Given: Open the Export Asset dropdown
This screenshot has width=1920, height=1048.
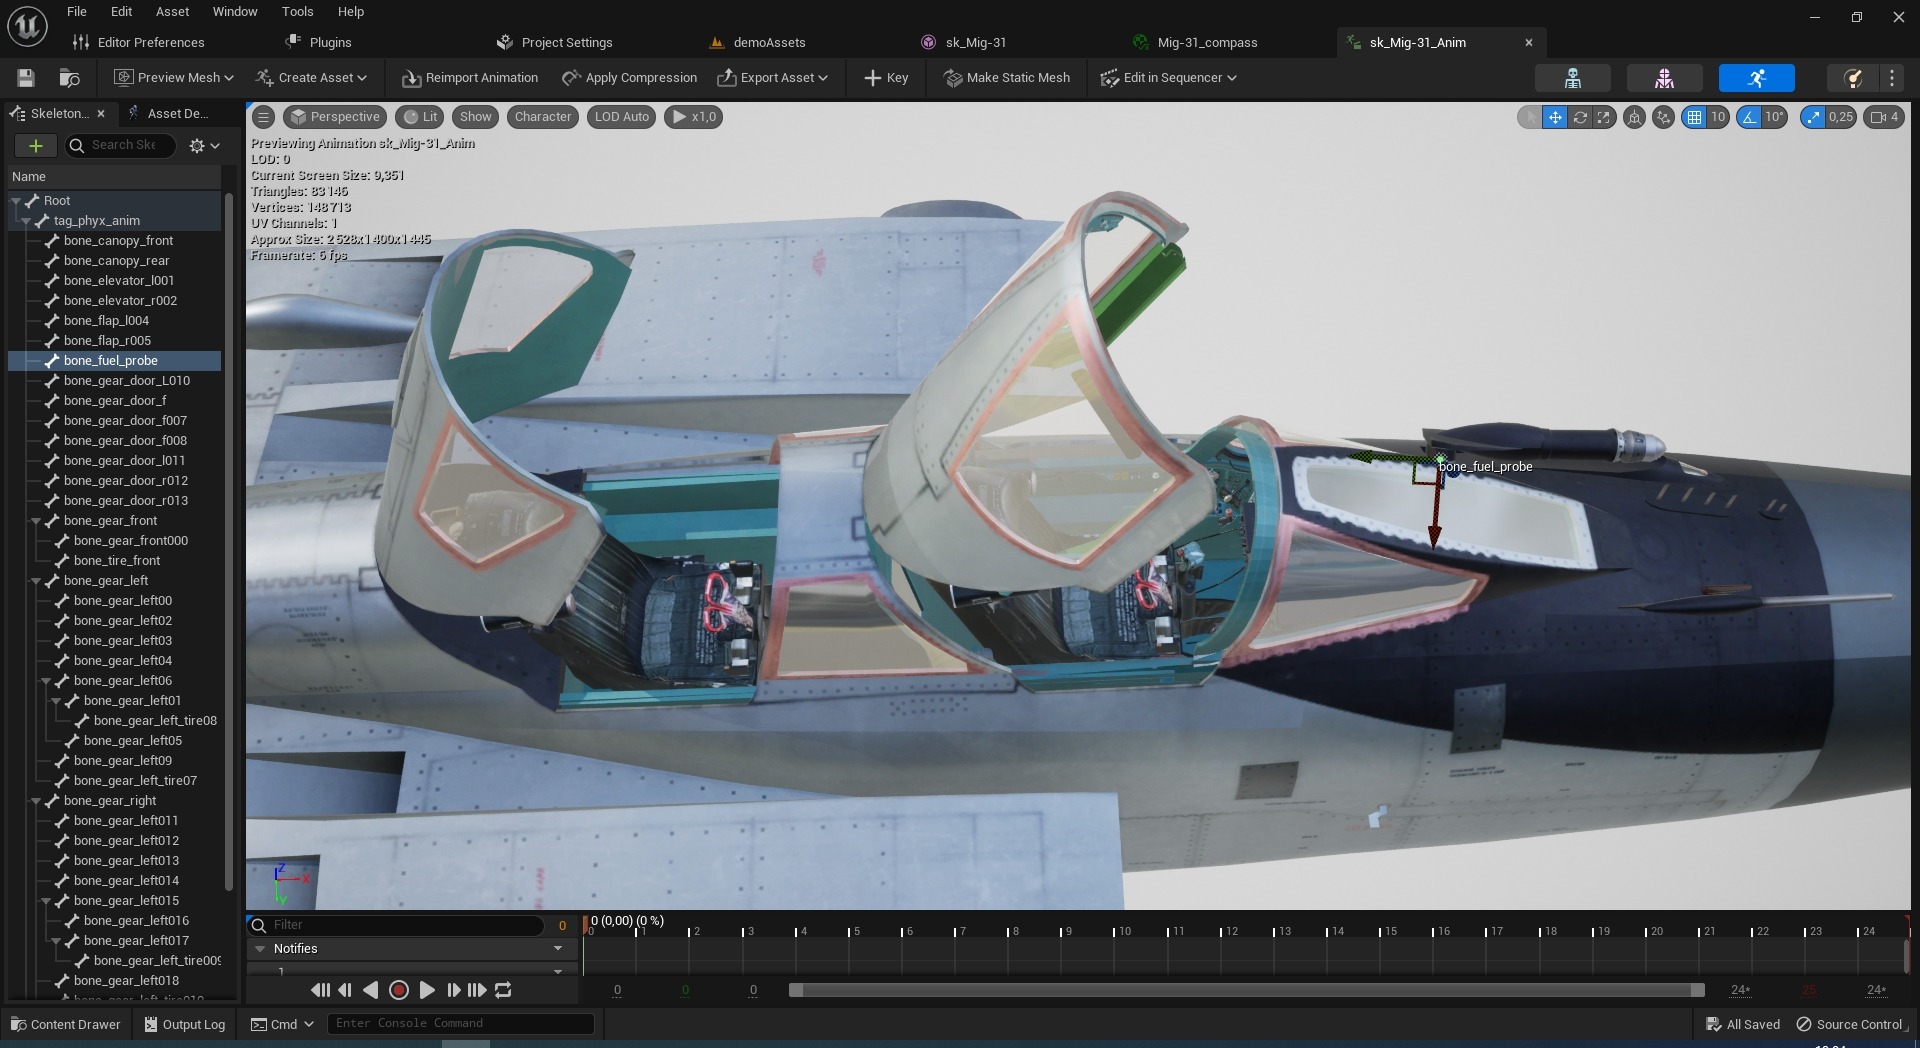Looking at the screenshot, I should [773, 78].
